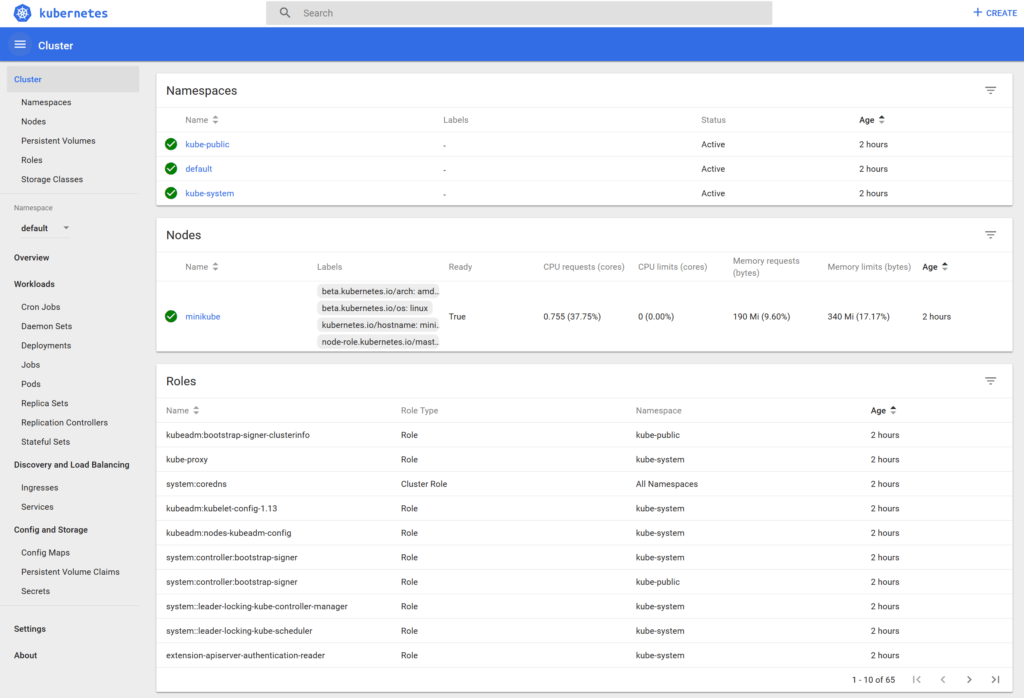
Task: Sort Roles by Name column arrows
Action: (x=196, y=411)
